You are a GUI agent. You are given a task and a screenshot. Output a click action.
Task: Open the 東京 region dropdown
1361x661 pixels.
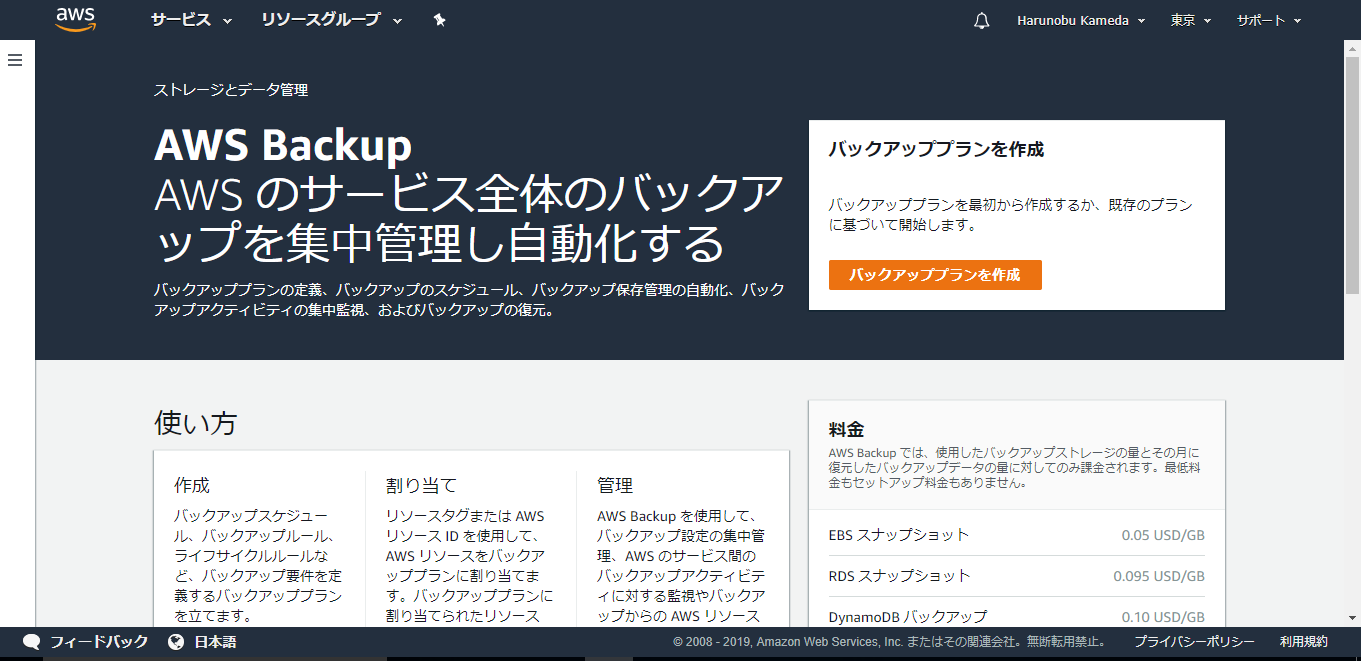click(1191, 20)
